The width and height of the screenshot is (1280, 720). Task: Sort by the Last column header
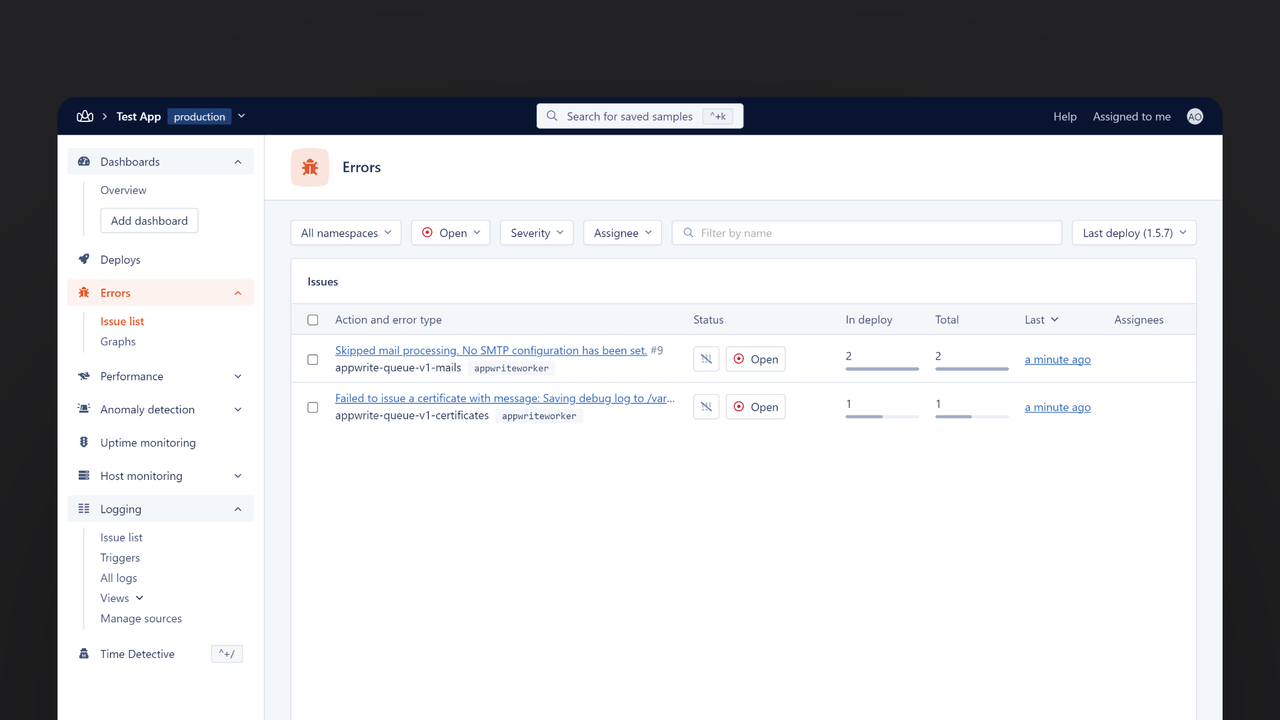click(x=1041, y=320)
